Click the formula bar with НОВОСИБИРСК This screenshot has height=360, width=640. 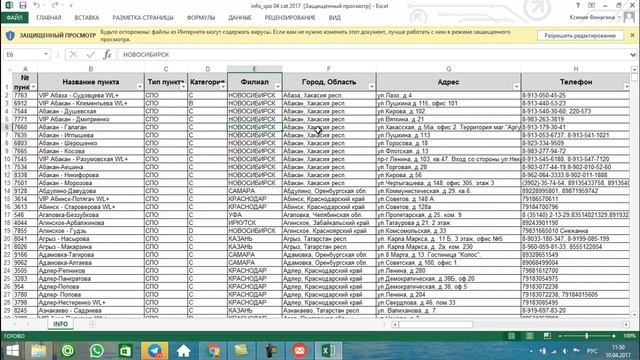(x=373, y=54)
